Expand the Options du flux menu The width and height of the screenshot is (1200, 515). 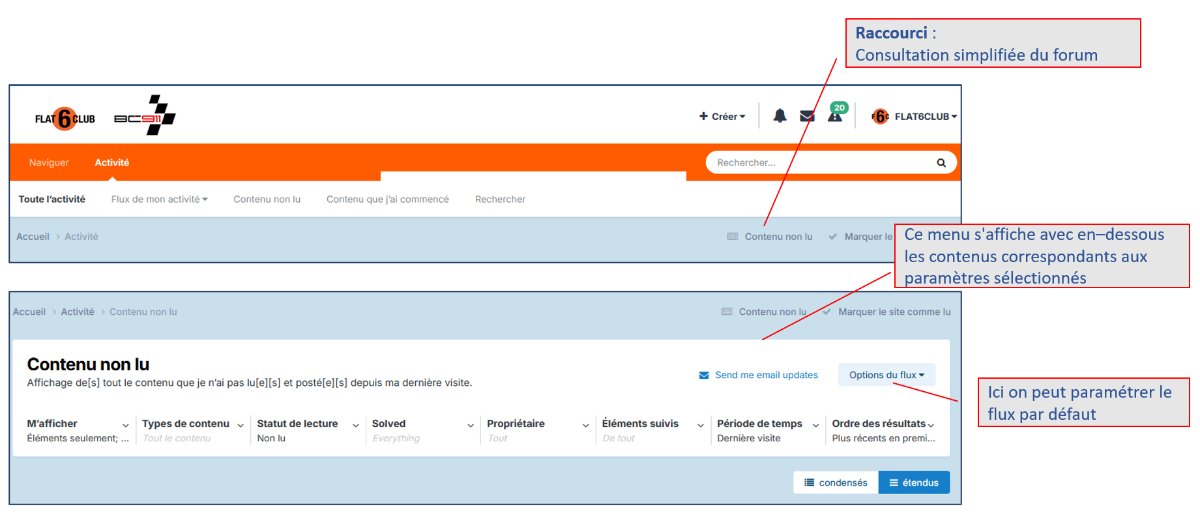886,375
